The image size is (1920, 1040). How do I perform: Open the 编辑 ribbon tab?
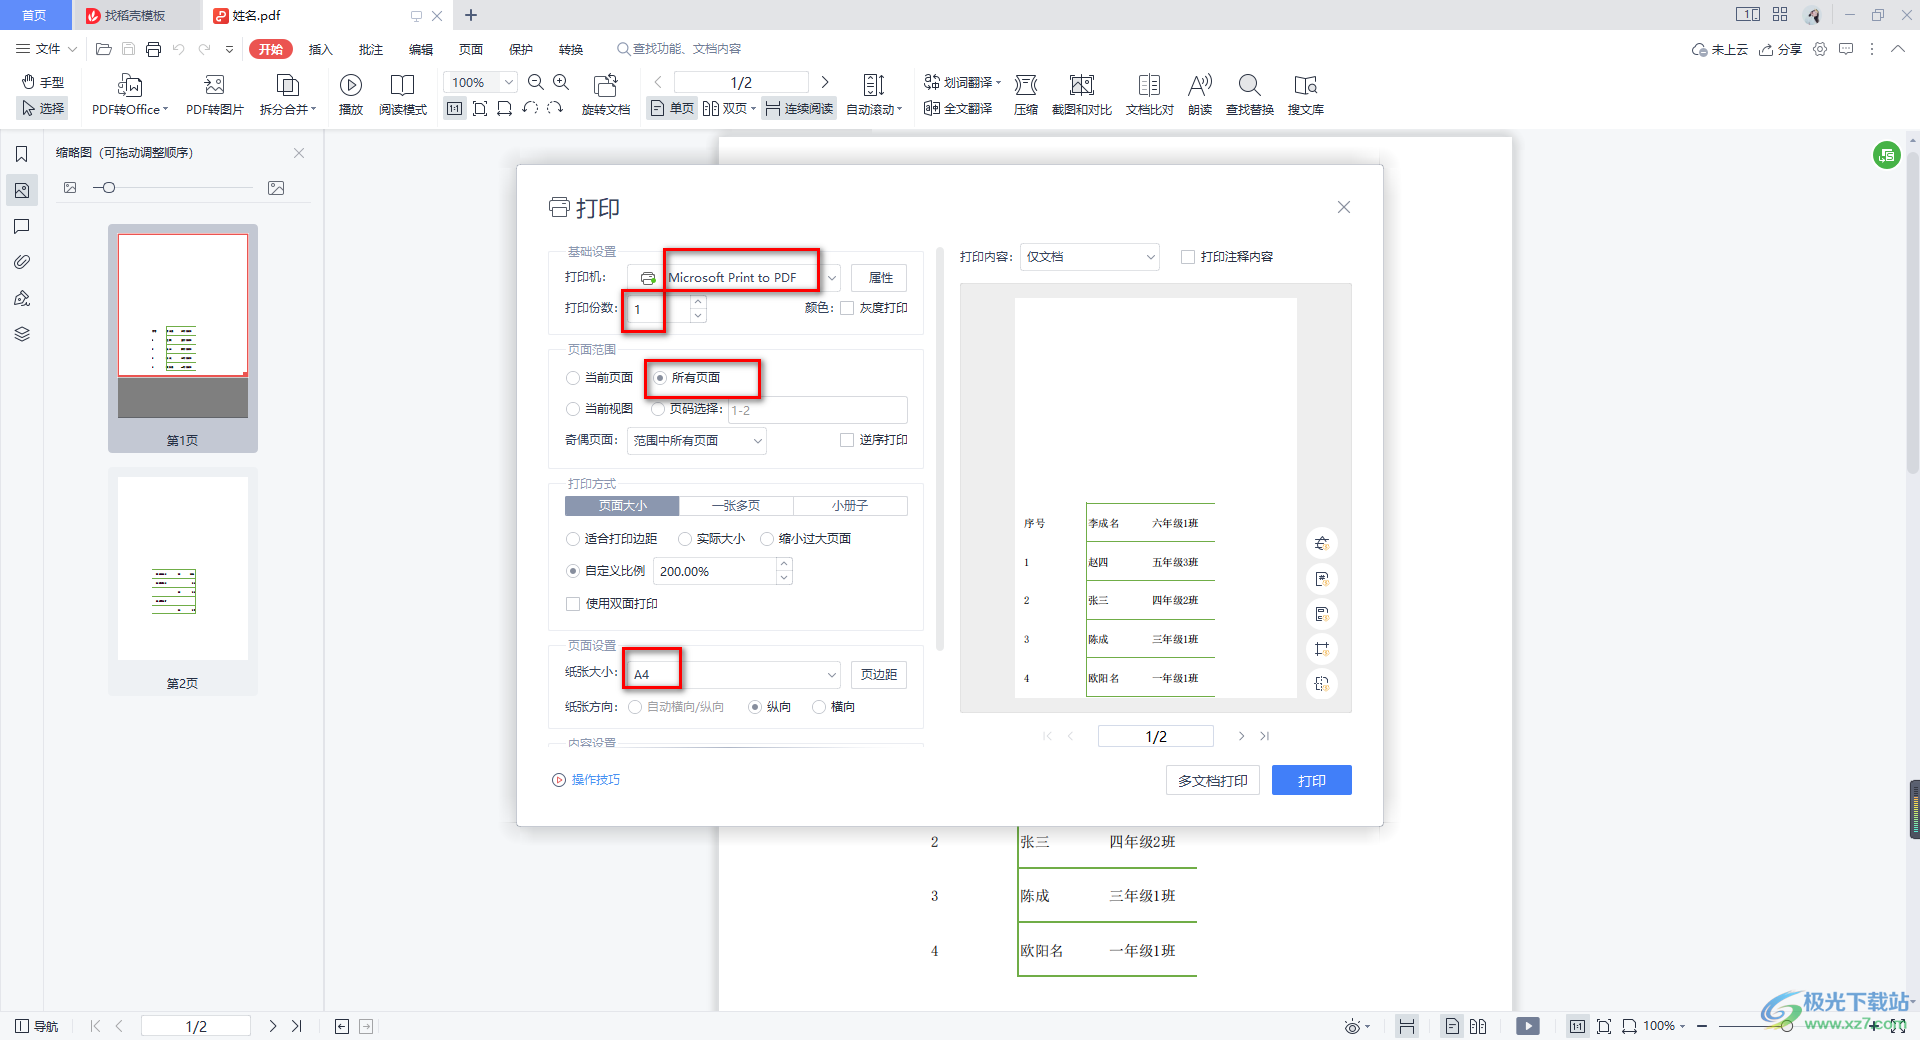tap(420, 49)
